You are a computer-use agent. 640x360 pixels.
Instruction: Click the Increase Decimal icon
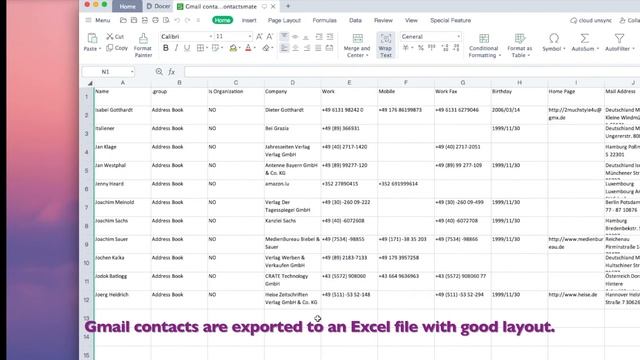(445, 48)
